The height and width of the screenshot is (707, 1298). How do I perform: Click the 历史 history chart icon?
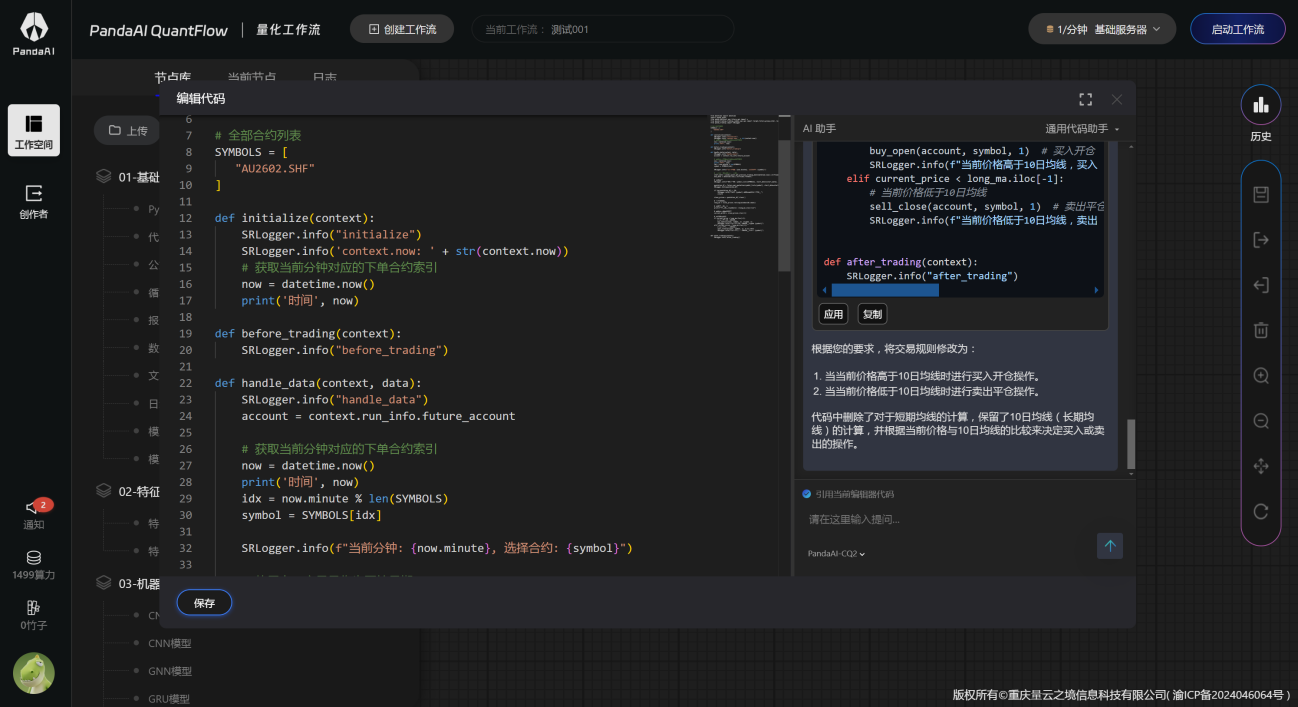pyautogui.click(x=1261, y=104)
